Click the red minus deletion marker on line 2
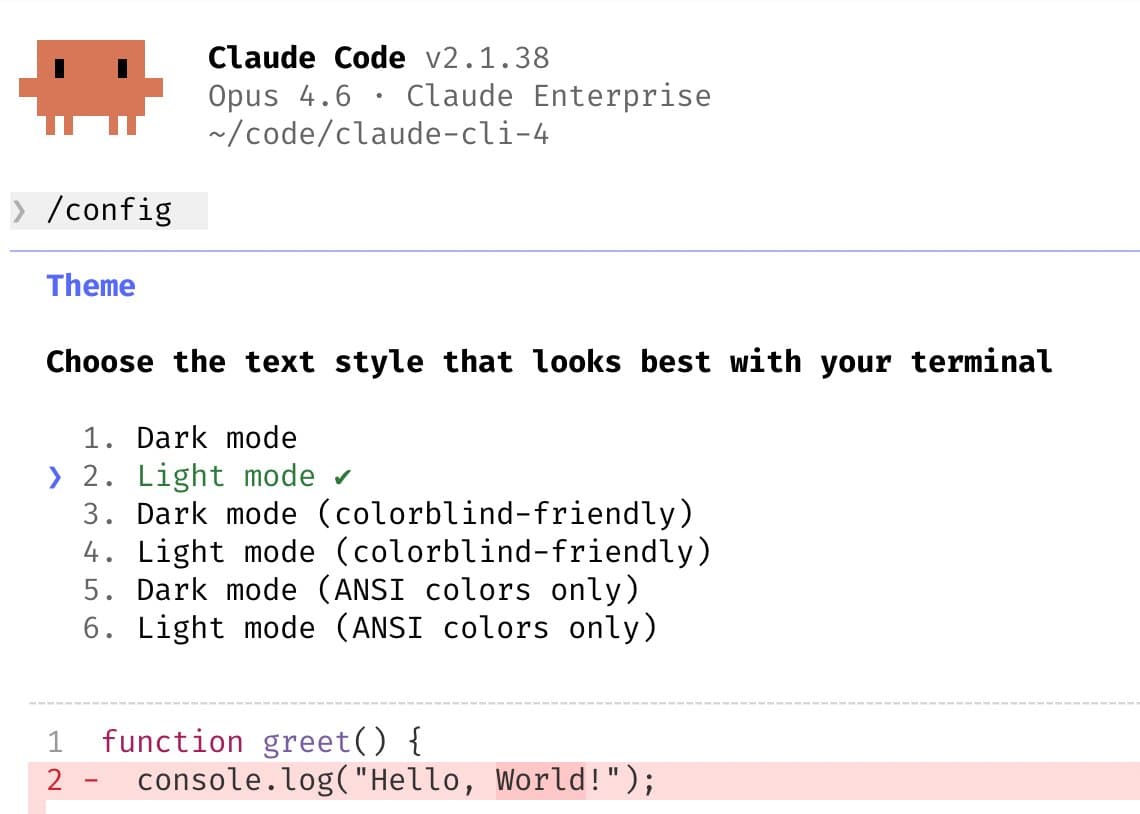1140x814 pixels. [x=90, y=780]
